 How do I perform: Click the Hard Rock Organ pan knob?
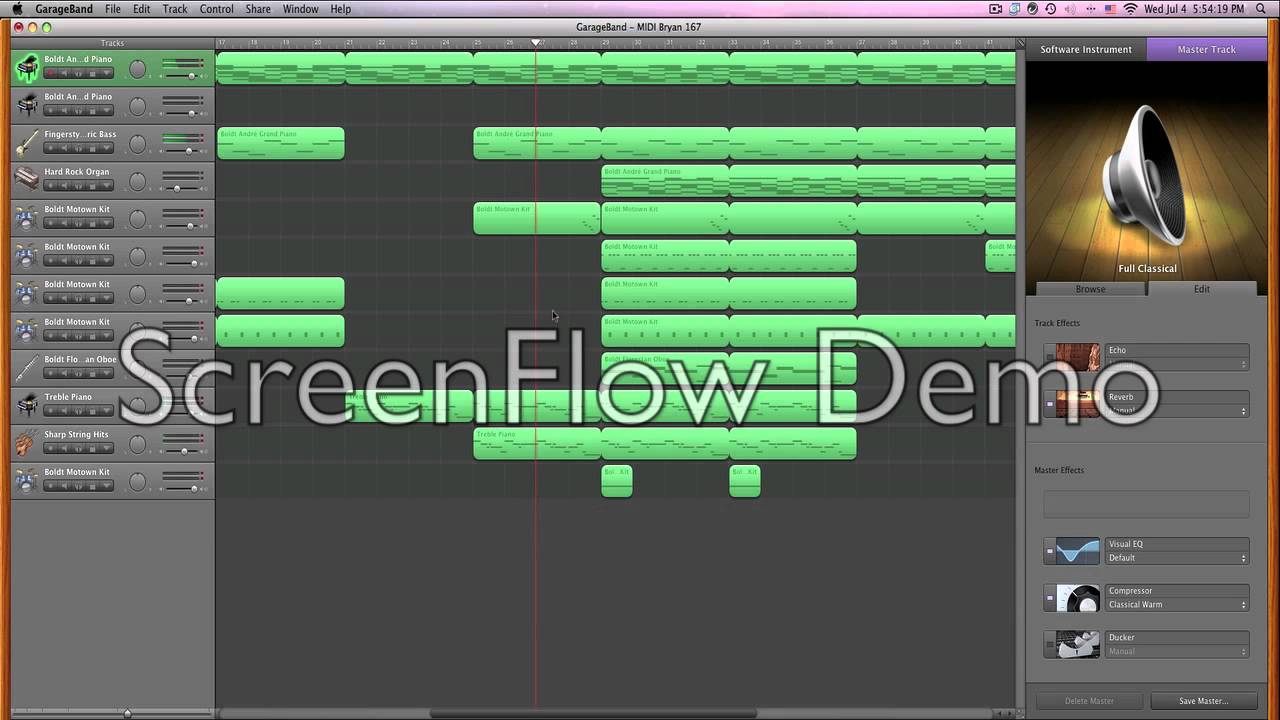137,182
